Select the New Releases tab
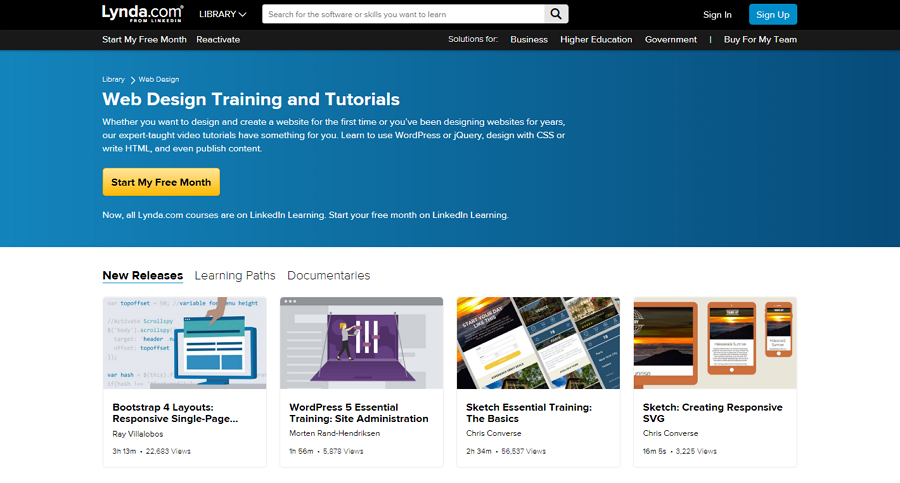900x483 pixels. [x=142, y=276]
